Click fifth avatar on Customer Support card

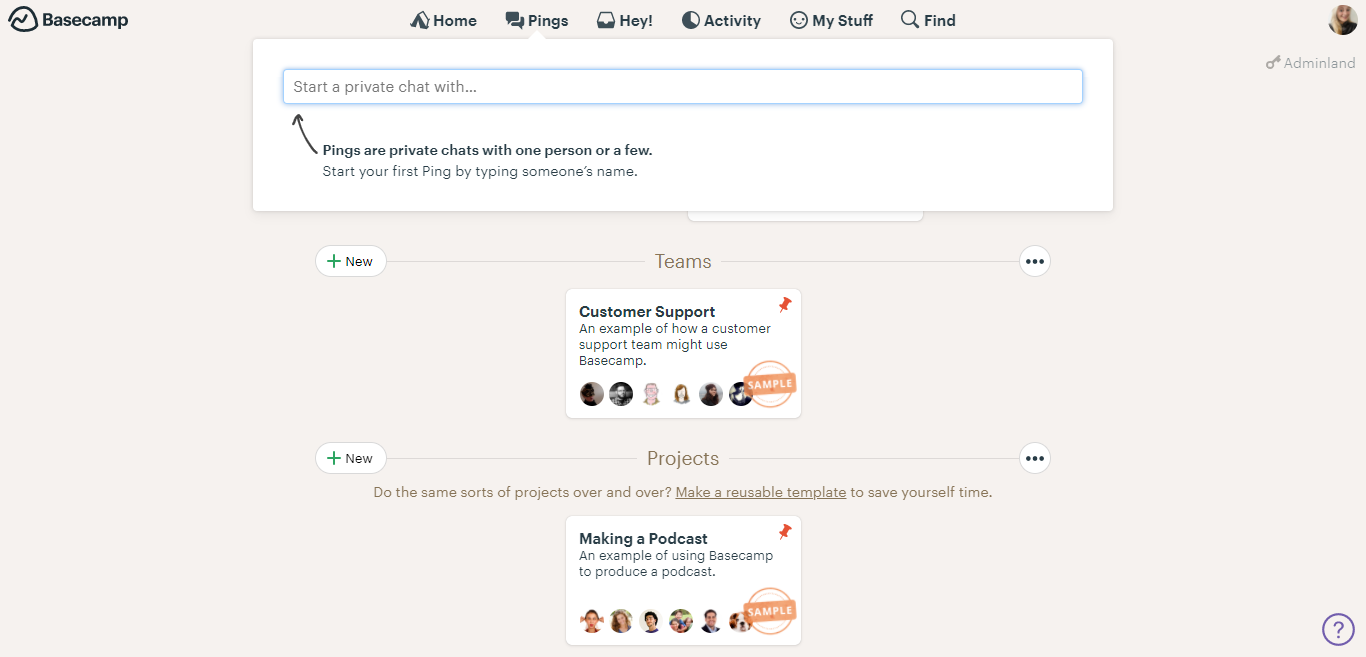pos(711,394)
